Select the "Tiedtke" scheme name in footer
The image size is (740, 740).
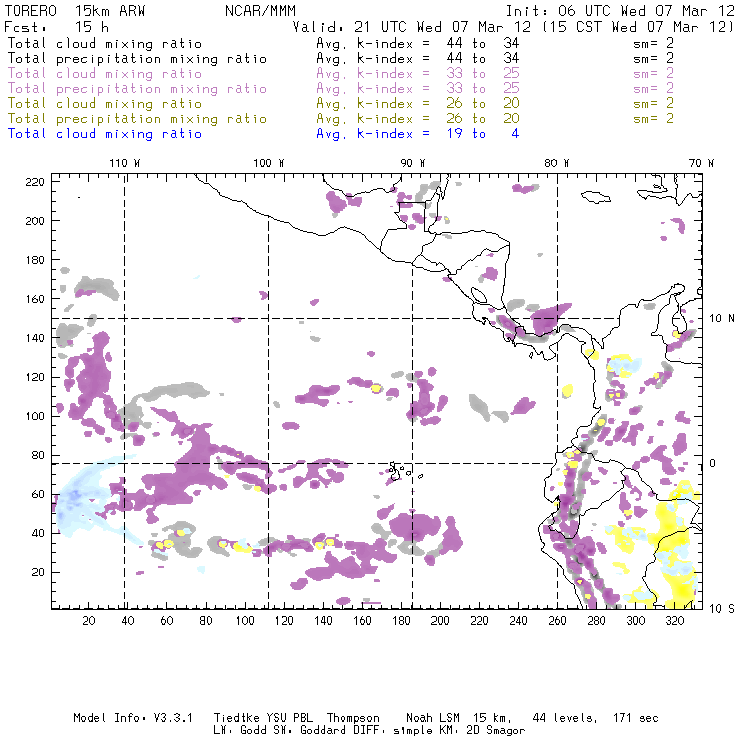tap(237, 718)
